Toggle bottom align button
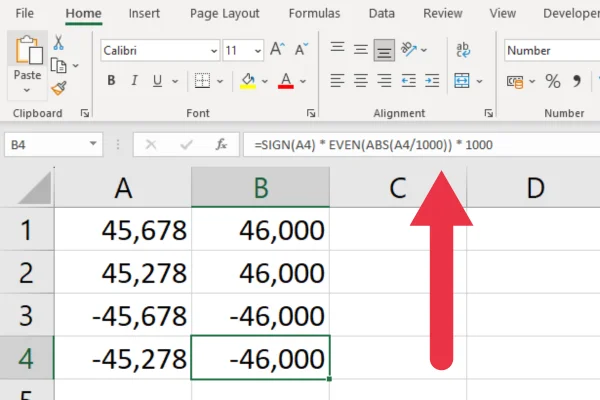The height and width of the screenshot is (400, 600). (x=384, y=50)
